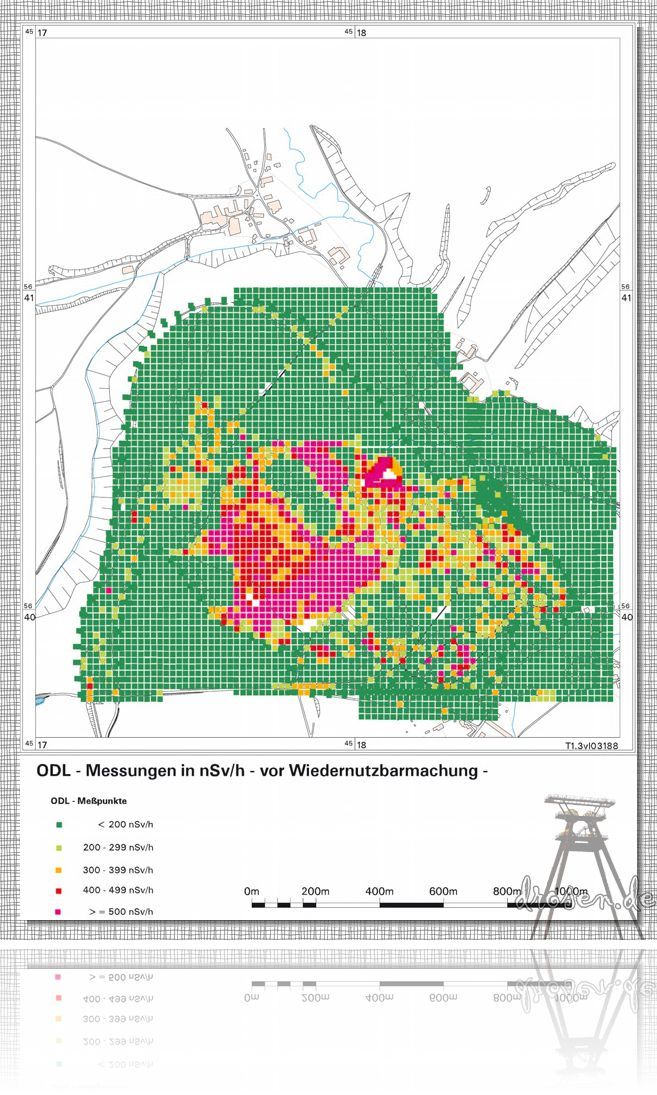Image resolution: width=657 pixels, height=1095 pixels.
Task: Click the 'ODL - Meßpunkte' legend heading
Action: click(x=88, y=801)
